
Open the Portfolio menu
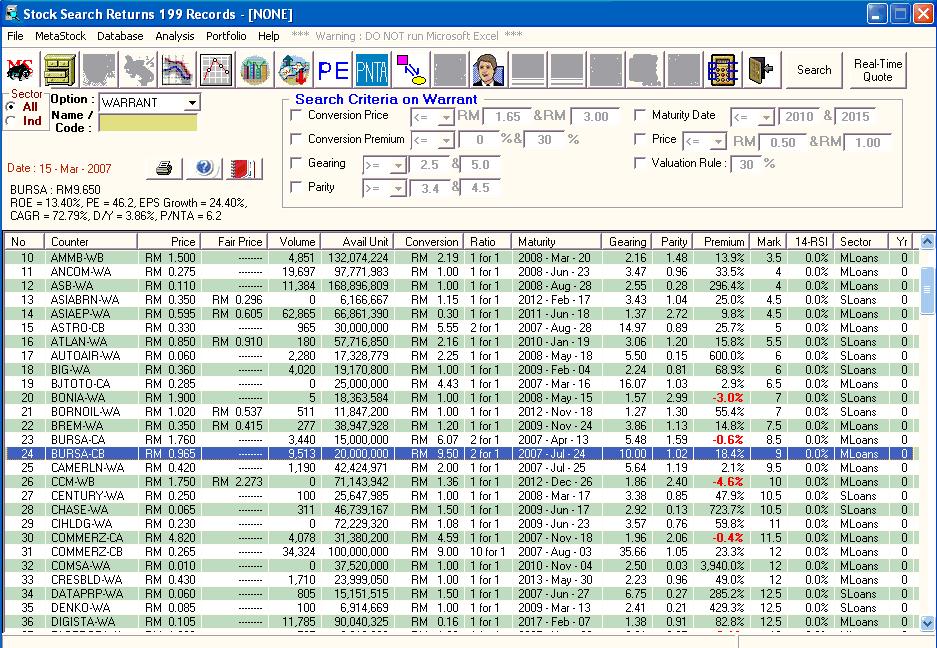tap(226, 36)
